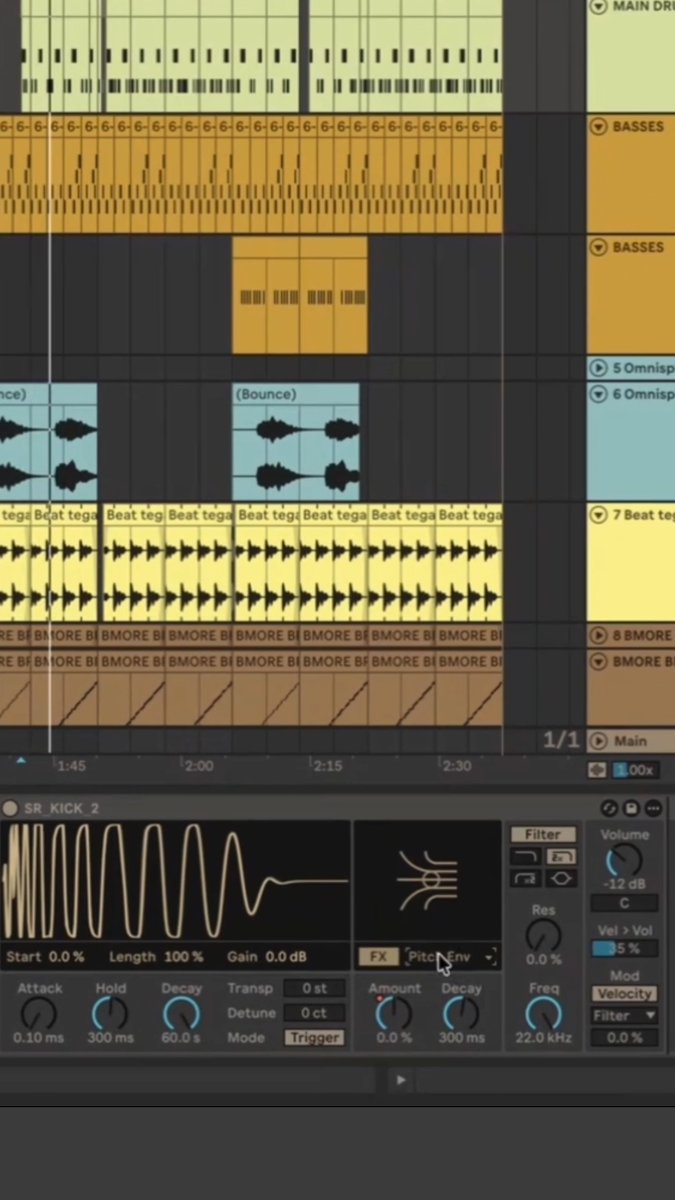Select the highlighted 24 dB low-pass filter shape
The height and width of the screenshot is (1200, 675).
(x=561, y=857)
